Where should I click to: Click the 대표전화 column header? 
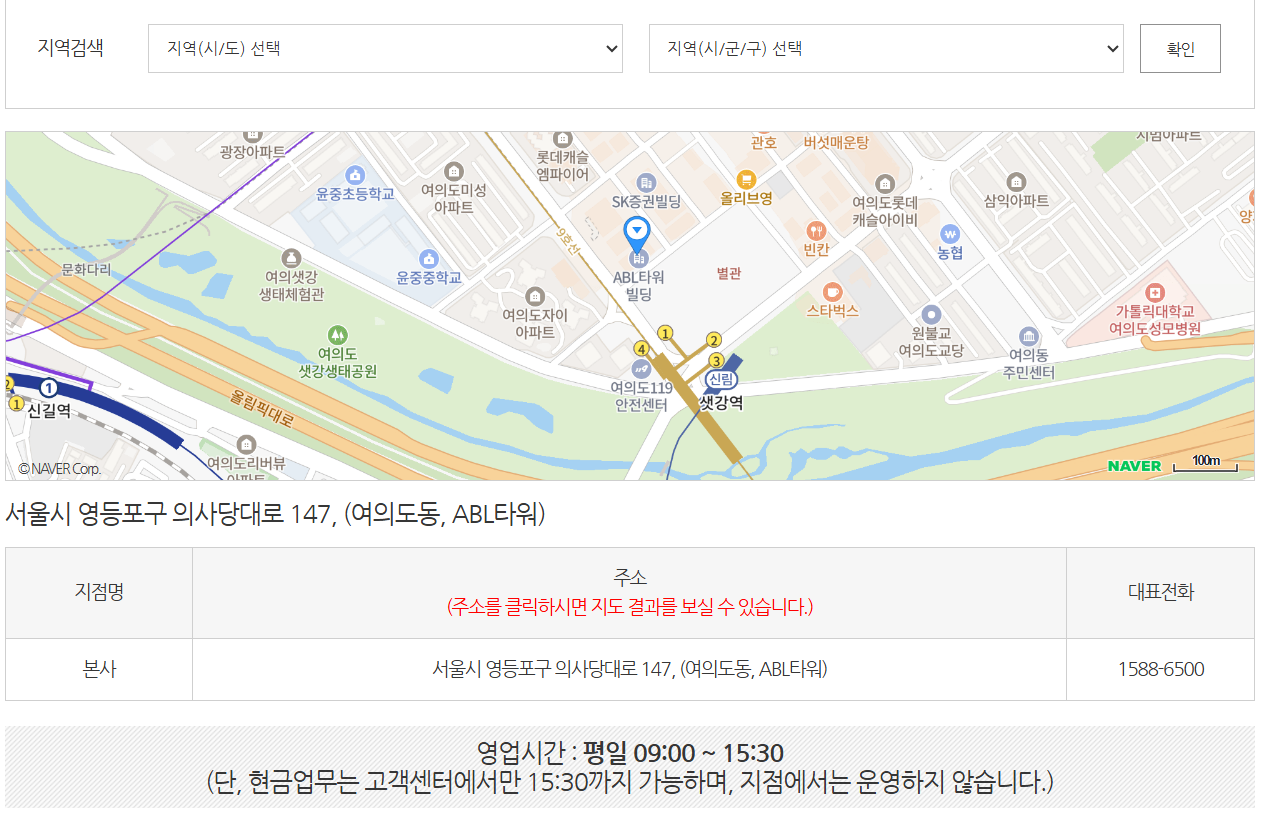(x=1161, y=592)
